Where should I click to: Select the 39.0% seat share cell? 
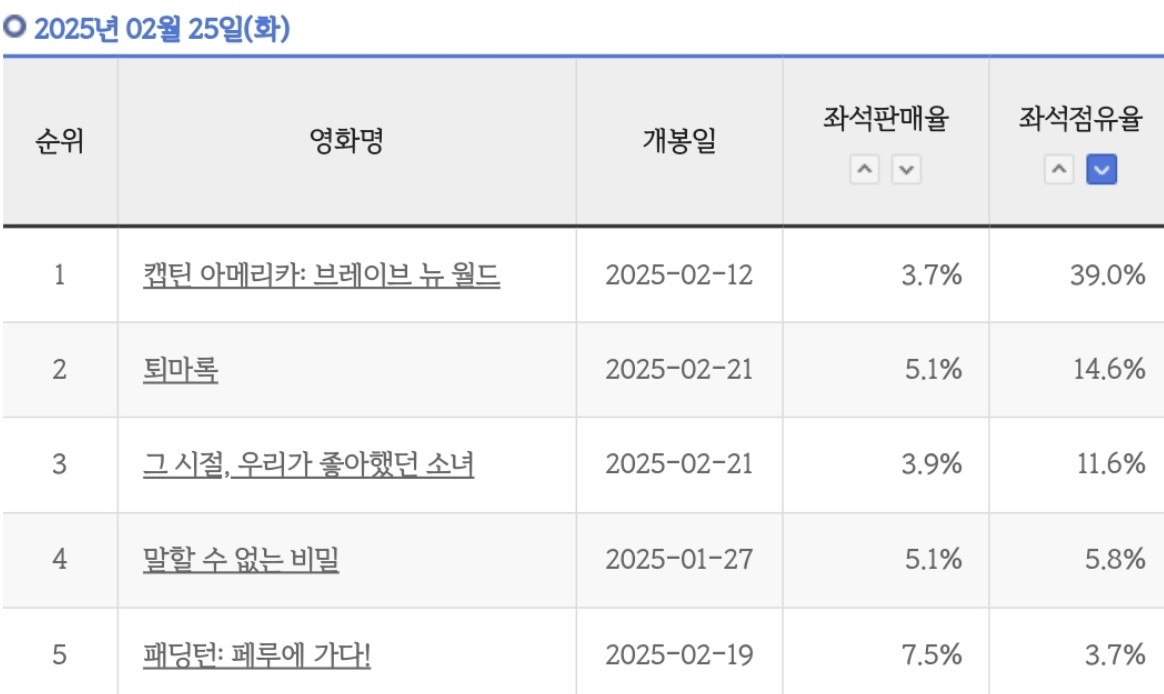pyautogui.click(x=1106, y=275)
